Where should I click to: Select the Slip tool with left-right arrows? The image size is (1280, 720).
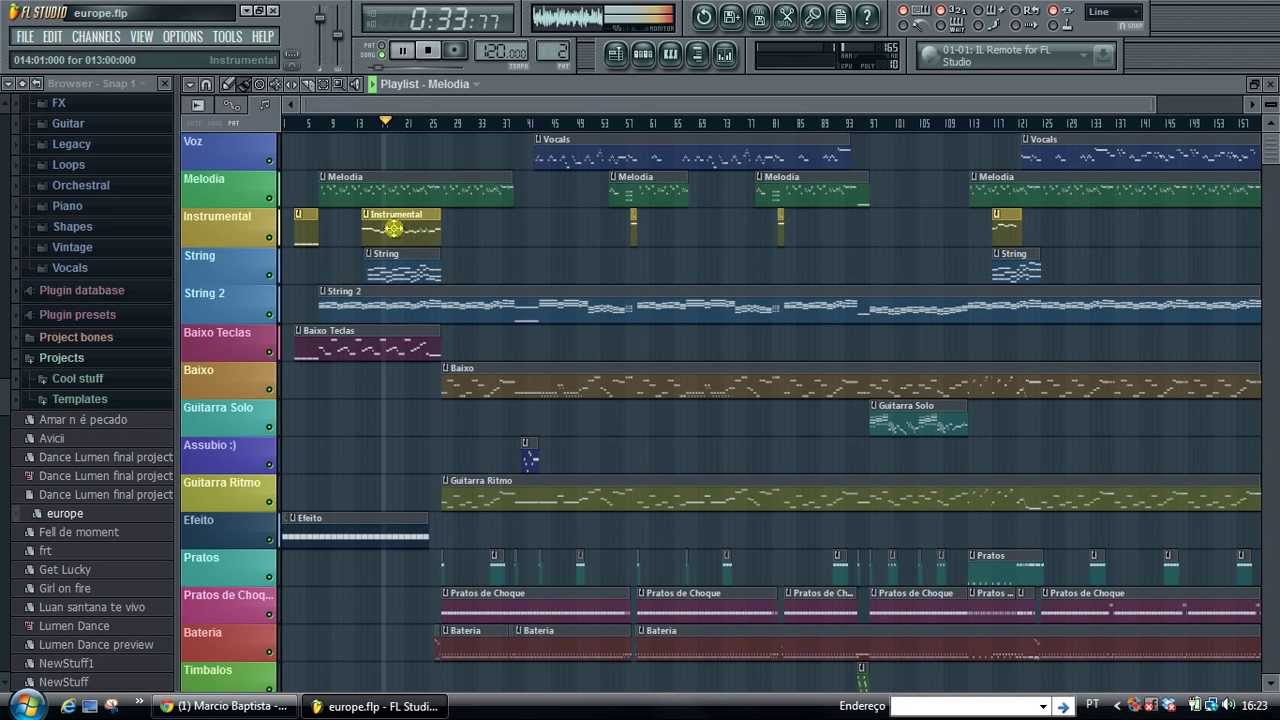[291, 85]
